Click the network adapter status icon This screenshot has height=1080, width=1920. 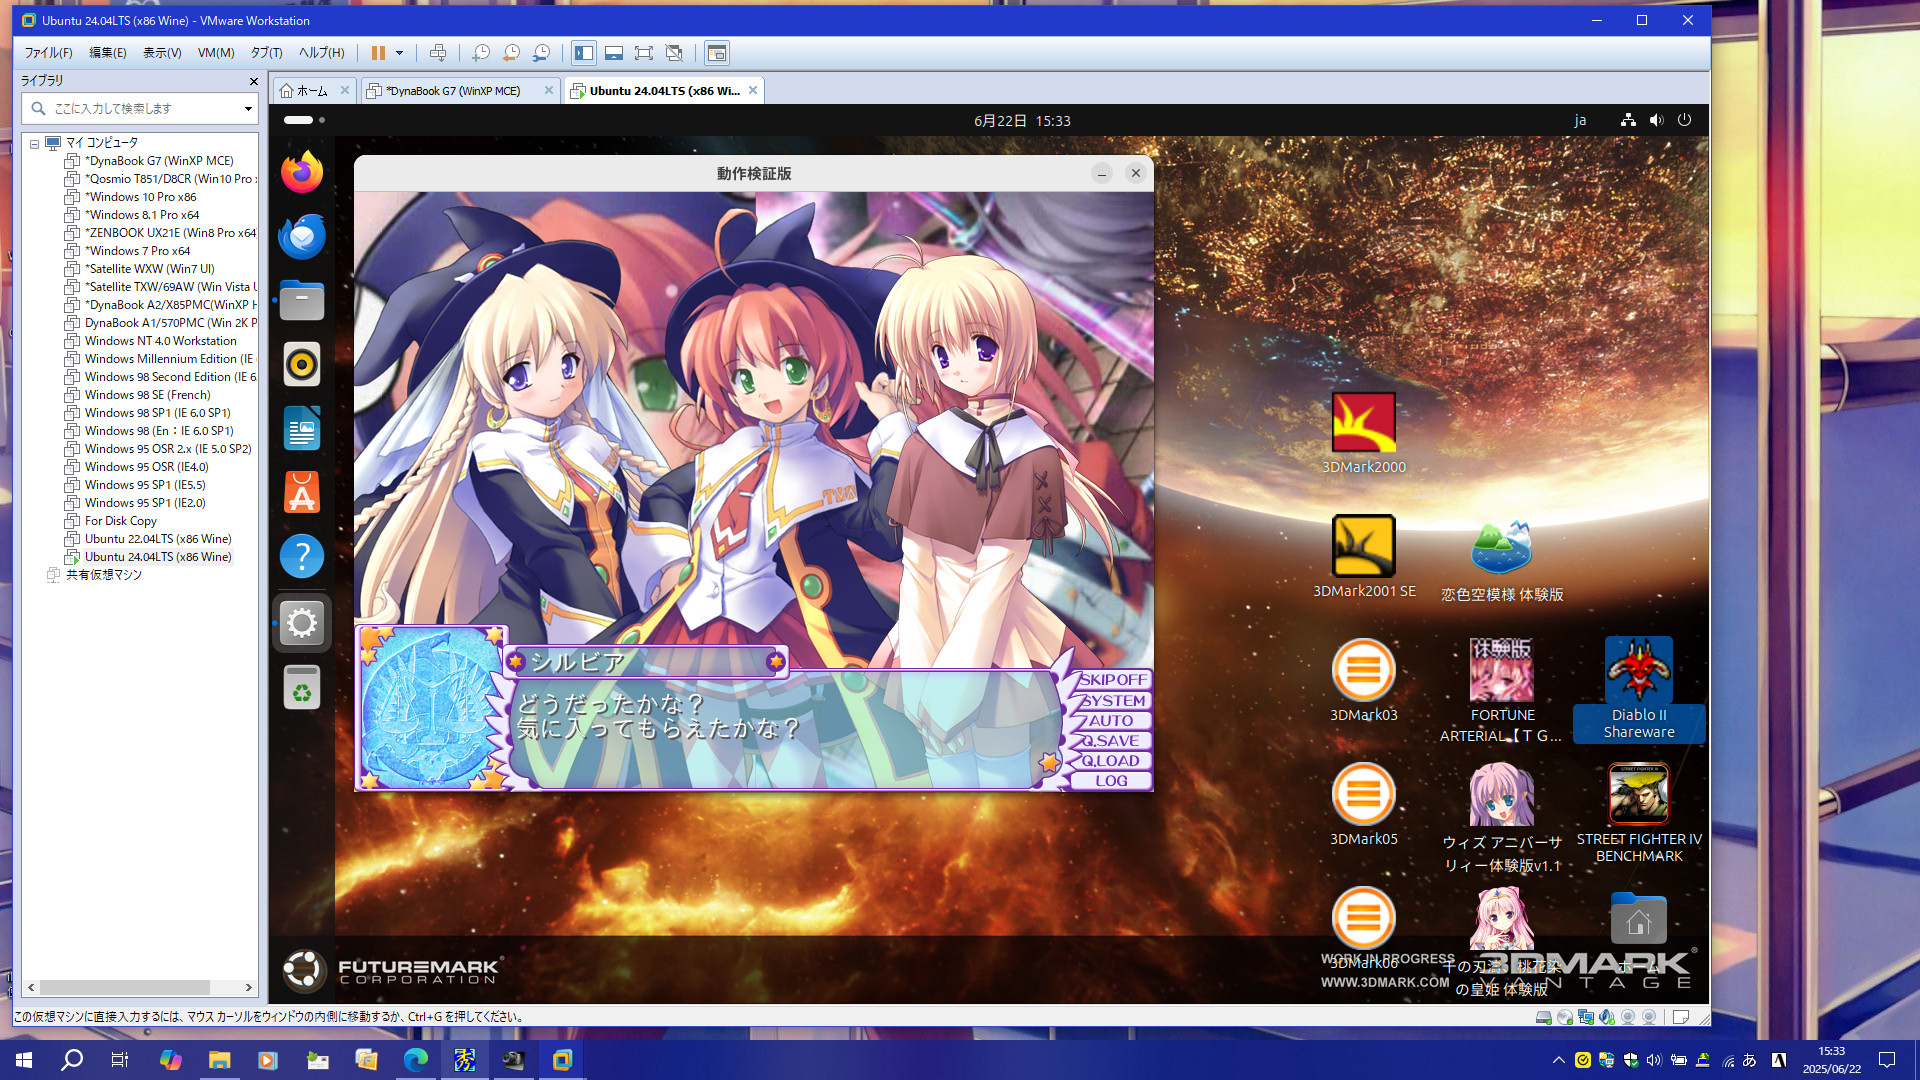click(1586, 1017)
